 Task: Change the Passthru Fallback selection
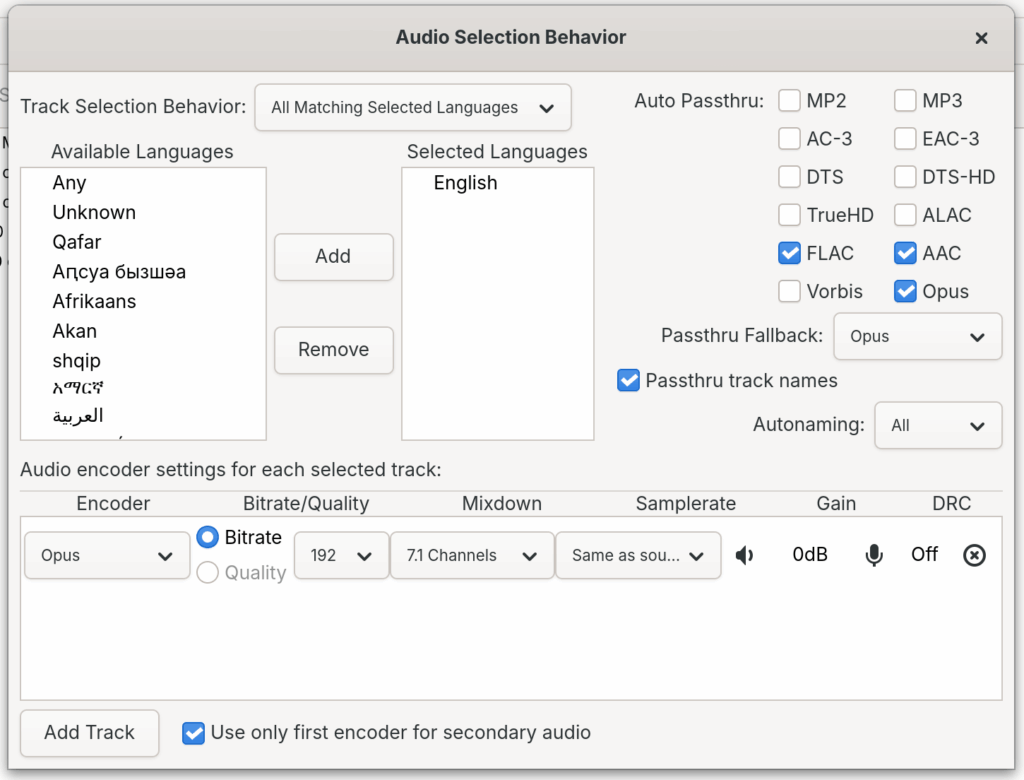[917, 337]
